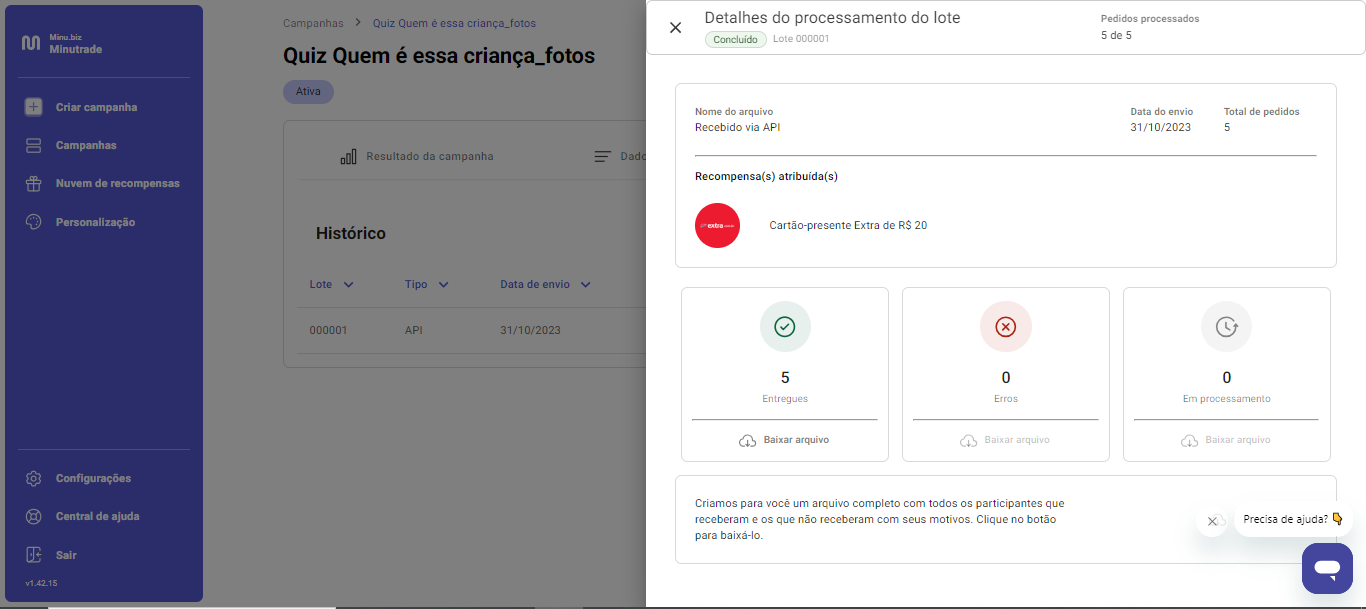Click the Central de ajuda lifebuoy icon
The height and width of the screenshot is (609, 1366).
(x=34, y=517)
